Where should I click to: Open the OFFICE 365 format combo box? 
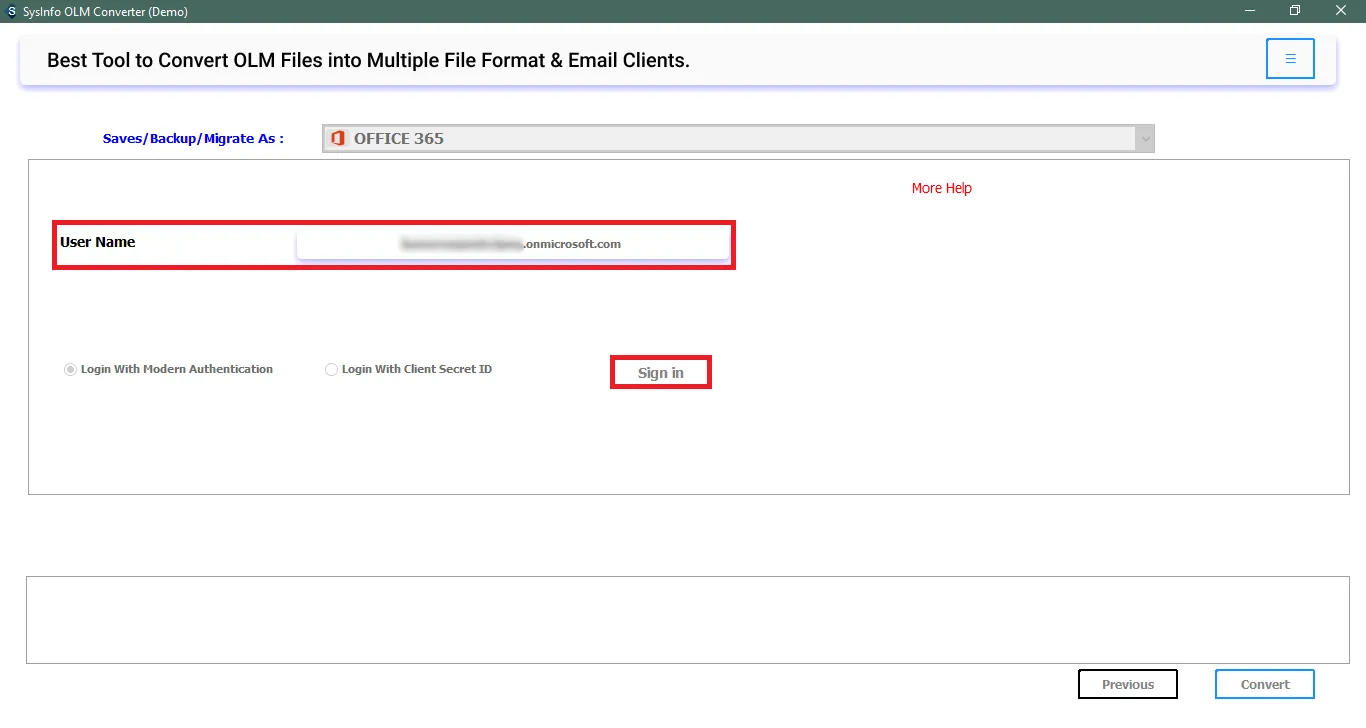click(730, 139)
